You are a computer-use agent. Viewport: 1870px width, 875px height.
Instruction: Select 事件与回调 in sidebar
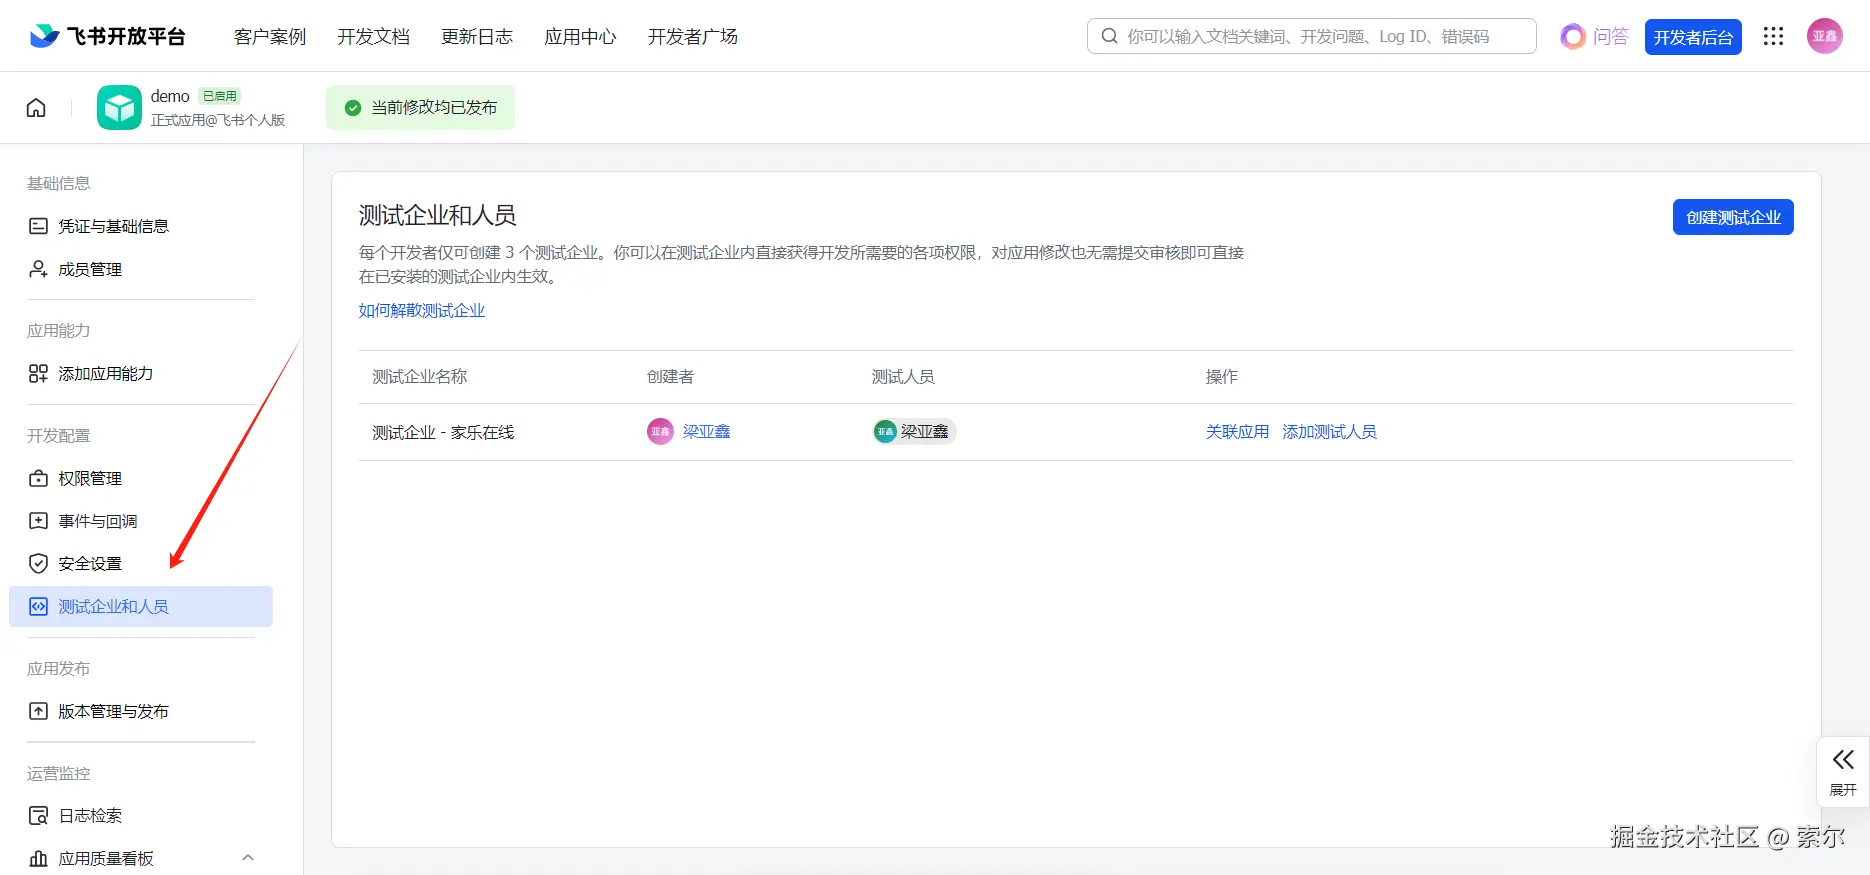tap(141, 521)
